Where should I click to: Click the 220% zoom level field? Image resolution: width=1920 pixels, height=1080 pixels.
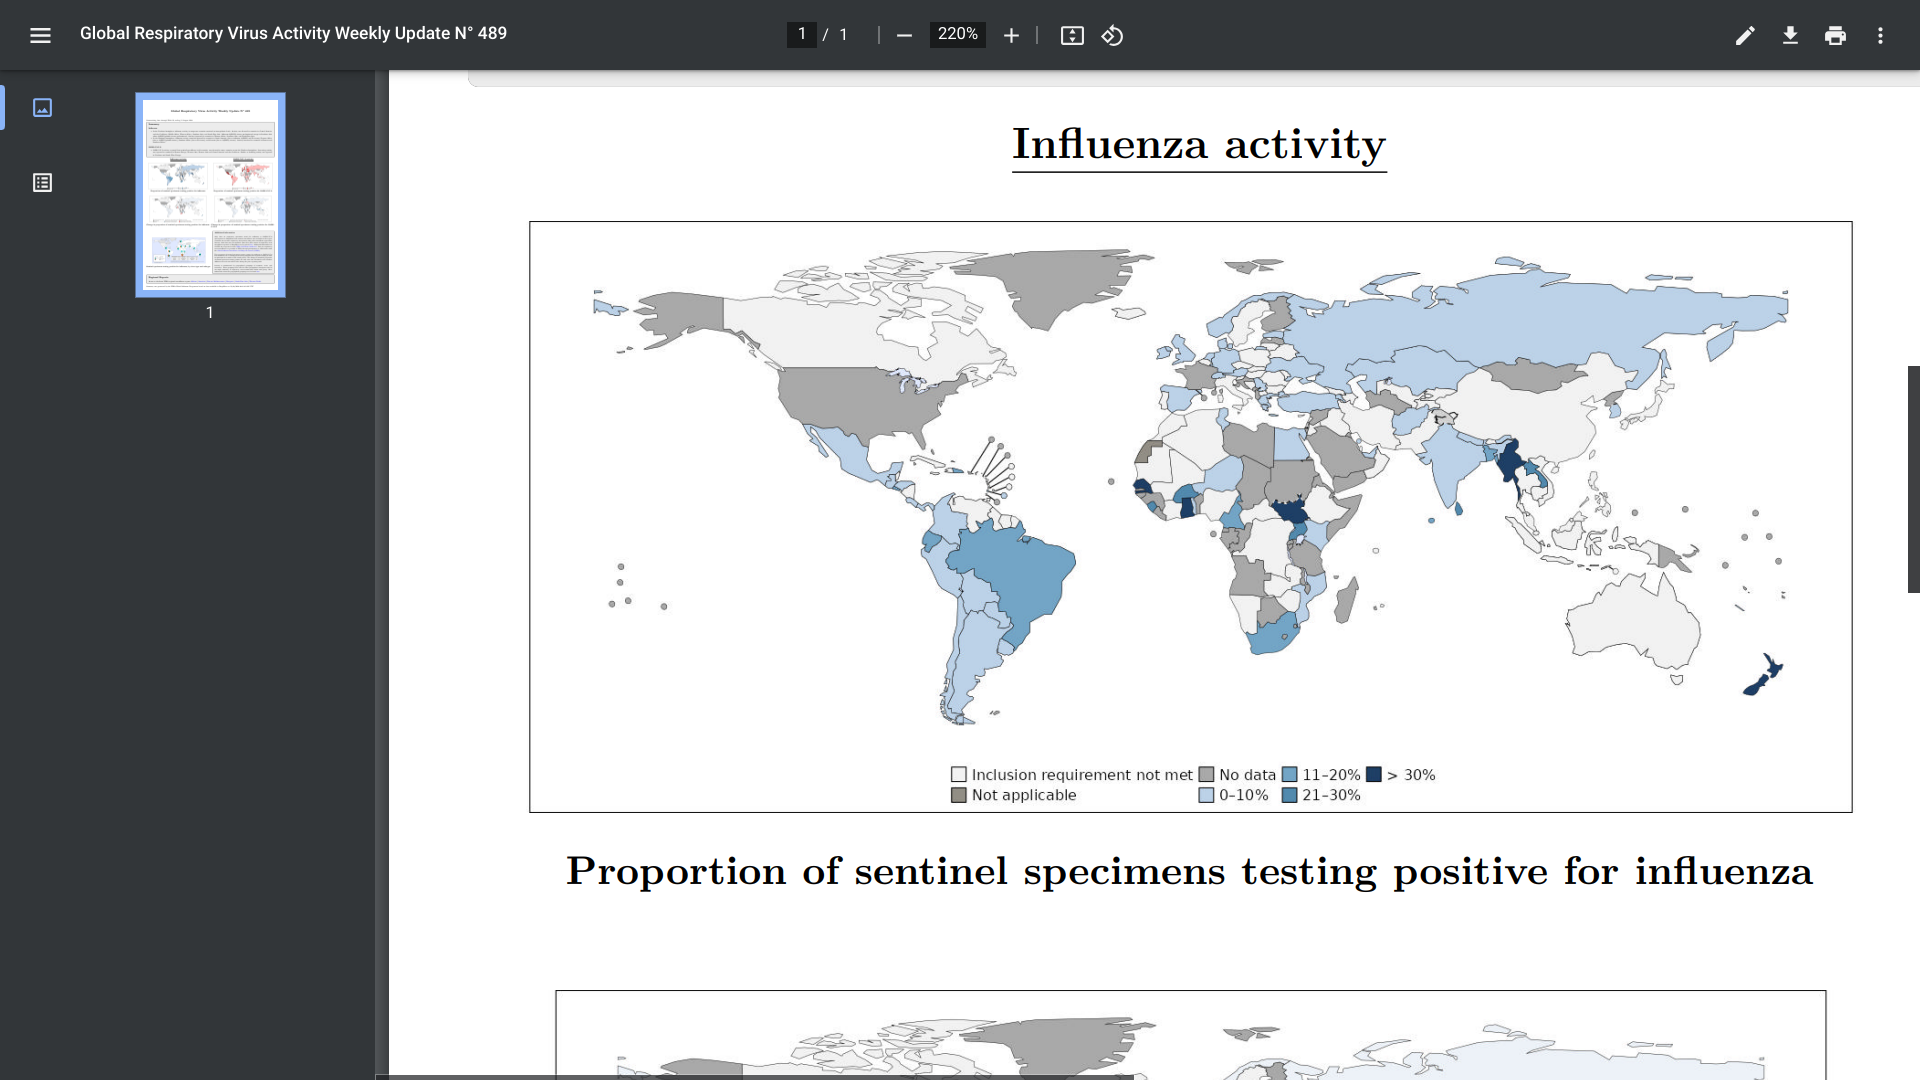point(957,34)
